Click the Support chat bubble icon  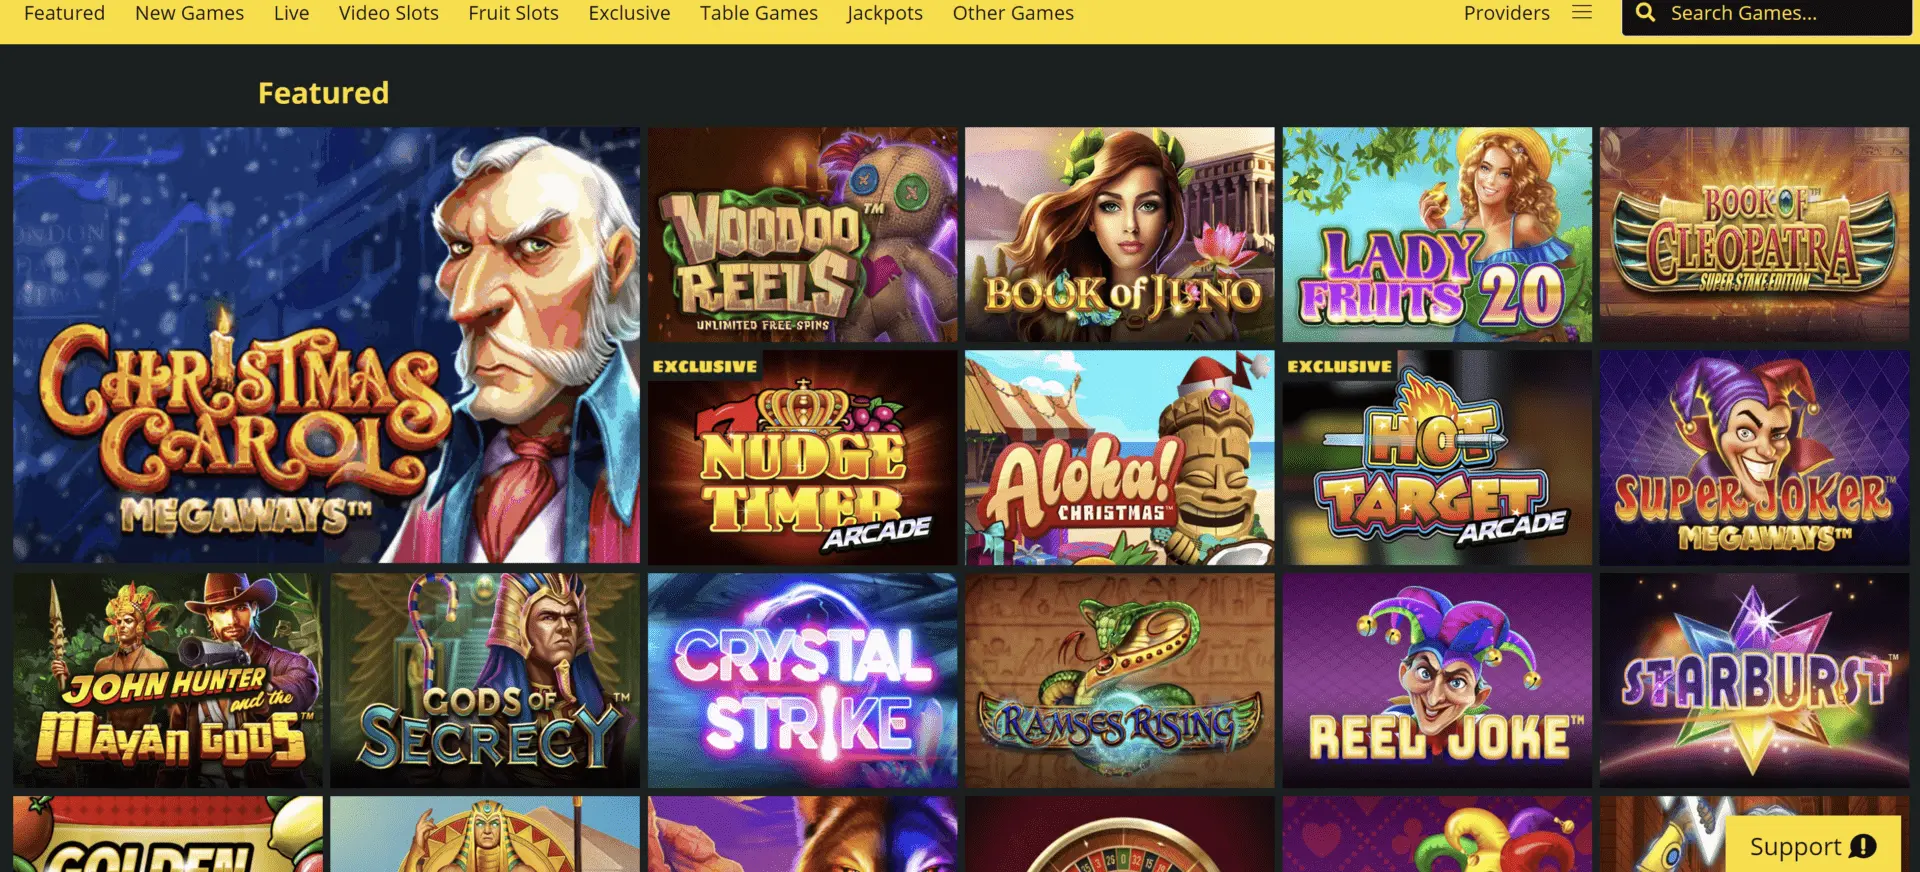(1863, 846)
